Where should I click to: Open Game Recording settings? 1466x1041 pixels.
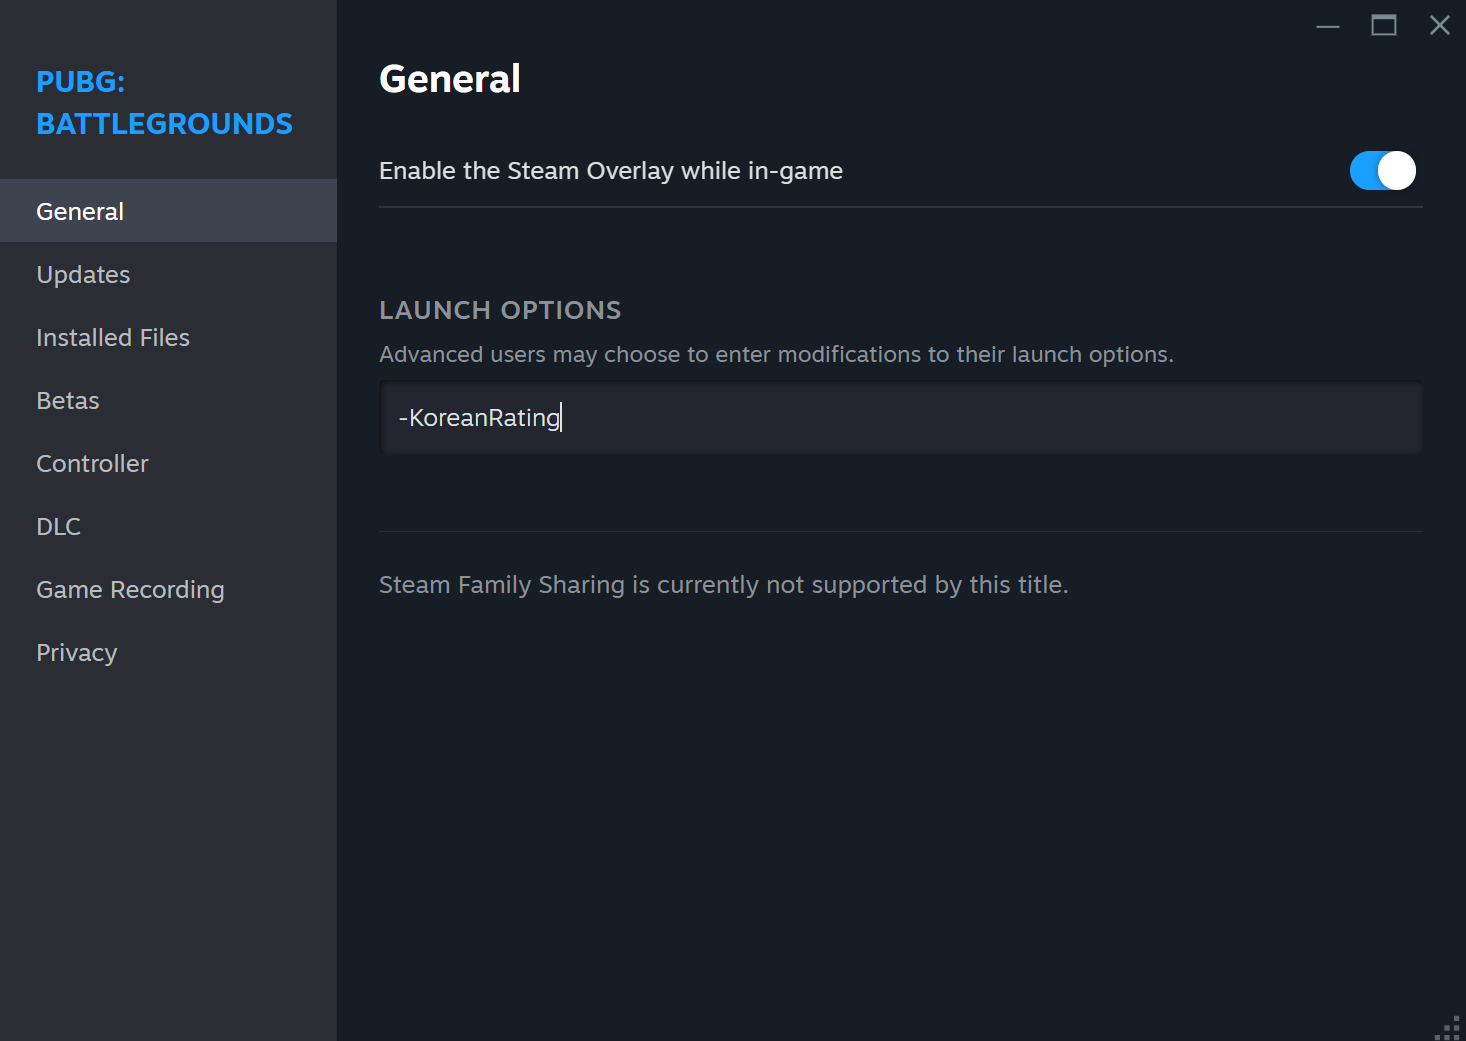pos(130,590)
